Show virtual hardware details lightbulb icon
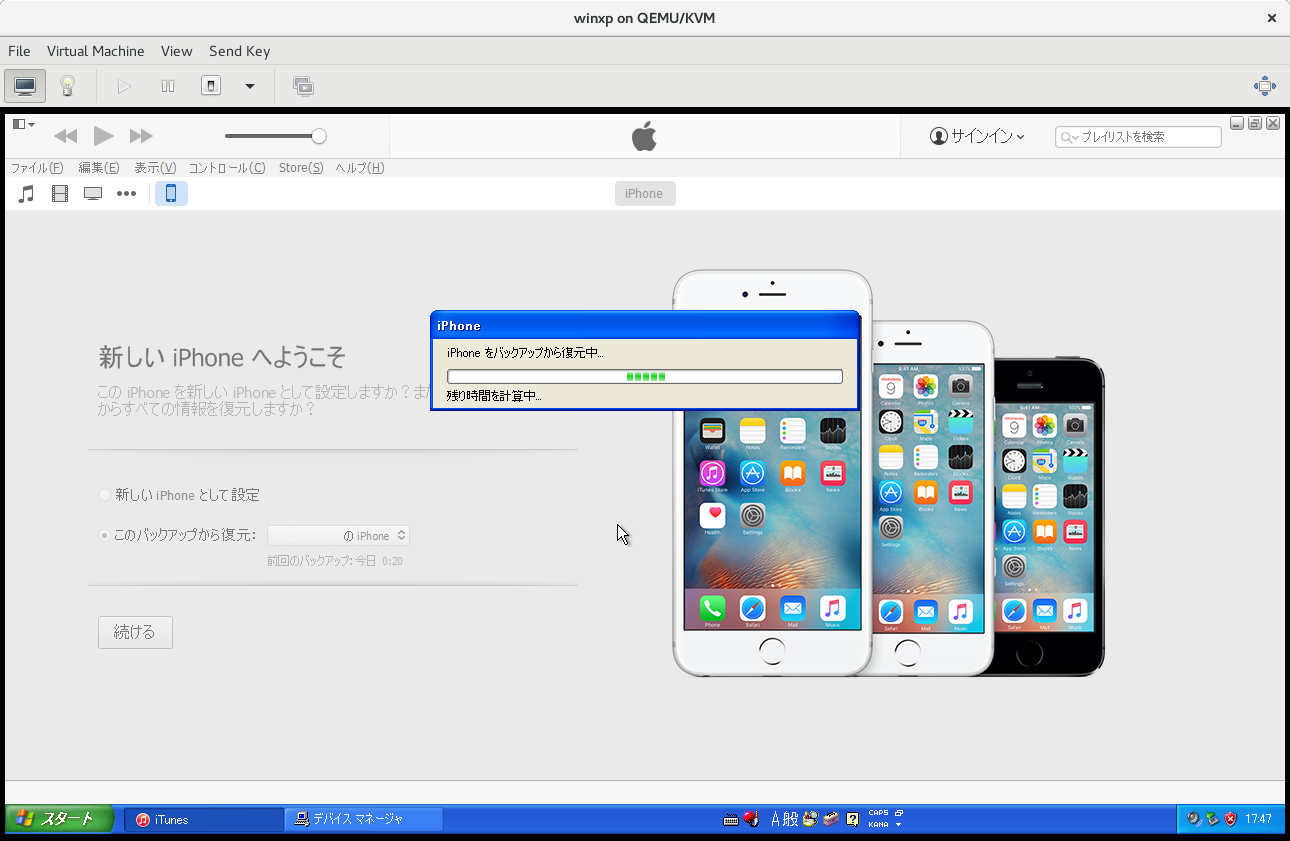 pyautogui.click(x=67, y=86)
